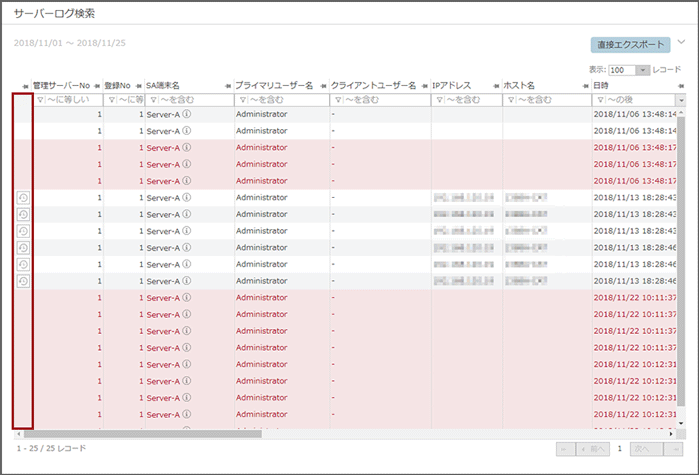Click the funnel icon in the ホスト名 filter
This screenshot has width=699, height=475.
point(510,100)
